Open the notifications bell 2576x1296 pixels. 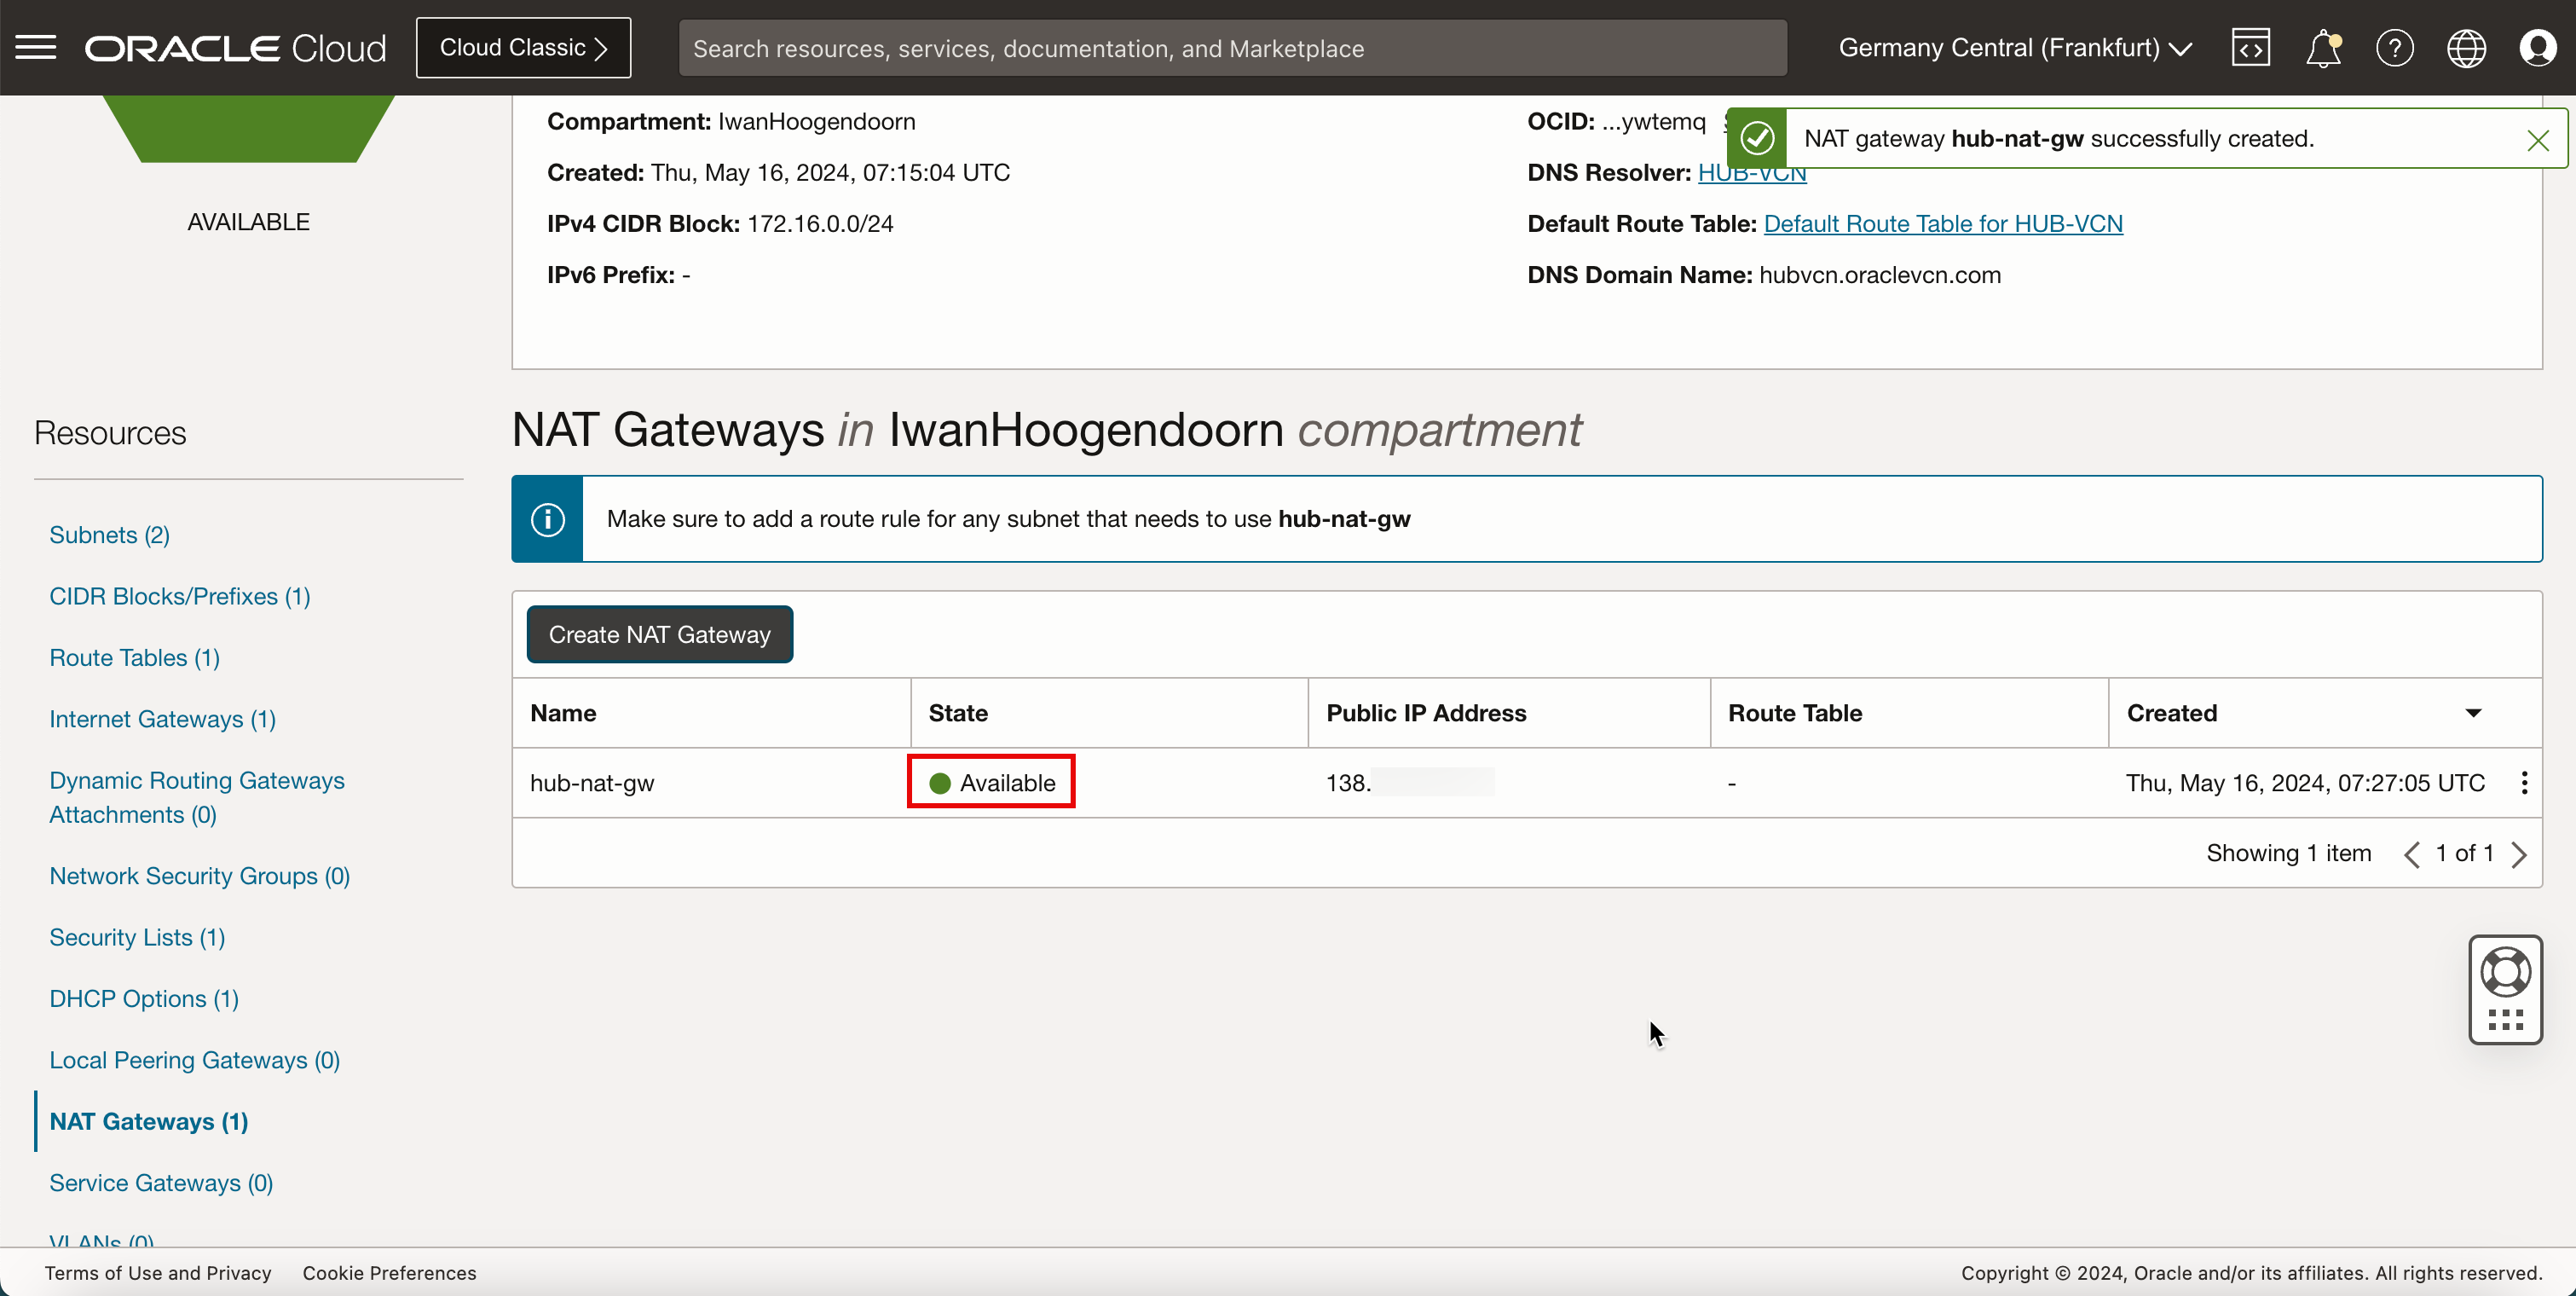(x=2322, y=47)
